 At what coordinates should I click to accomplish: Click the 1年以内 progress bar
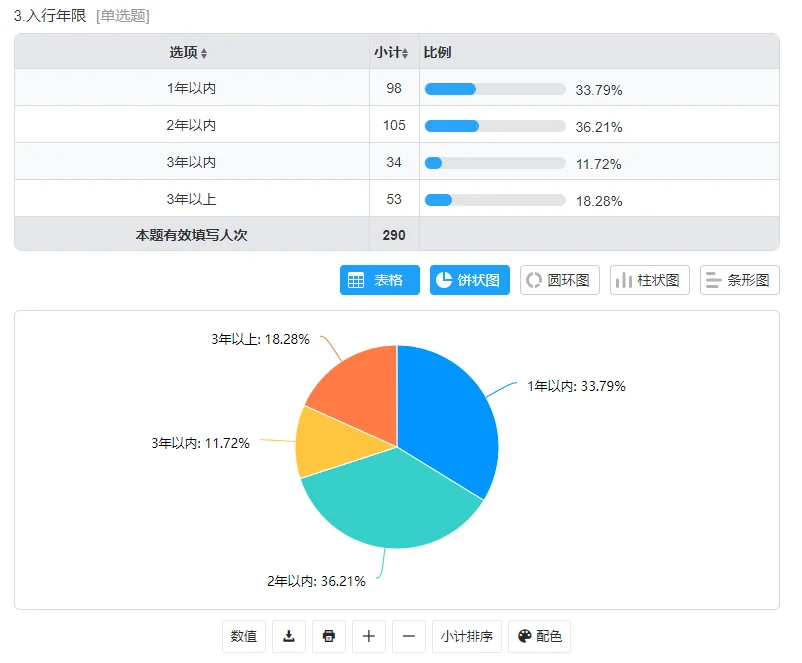(495, 89)
